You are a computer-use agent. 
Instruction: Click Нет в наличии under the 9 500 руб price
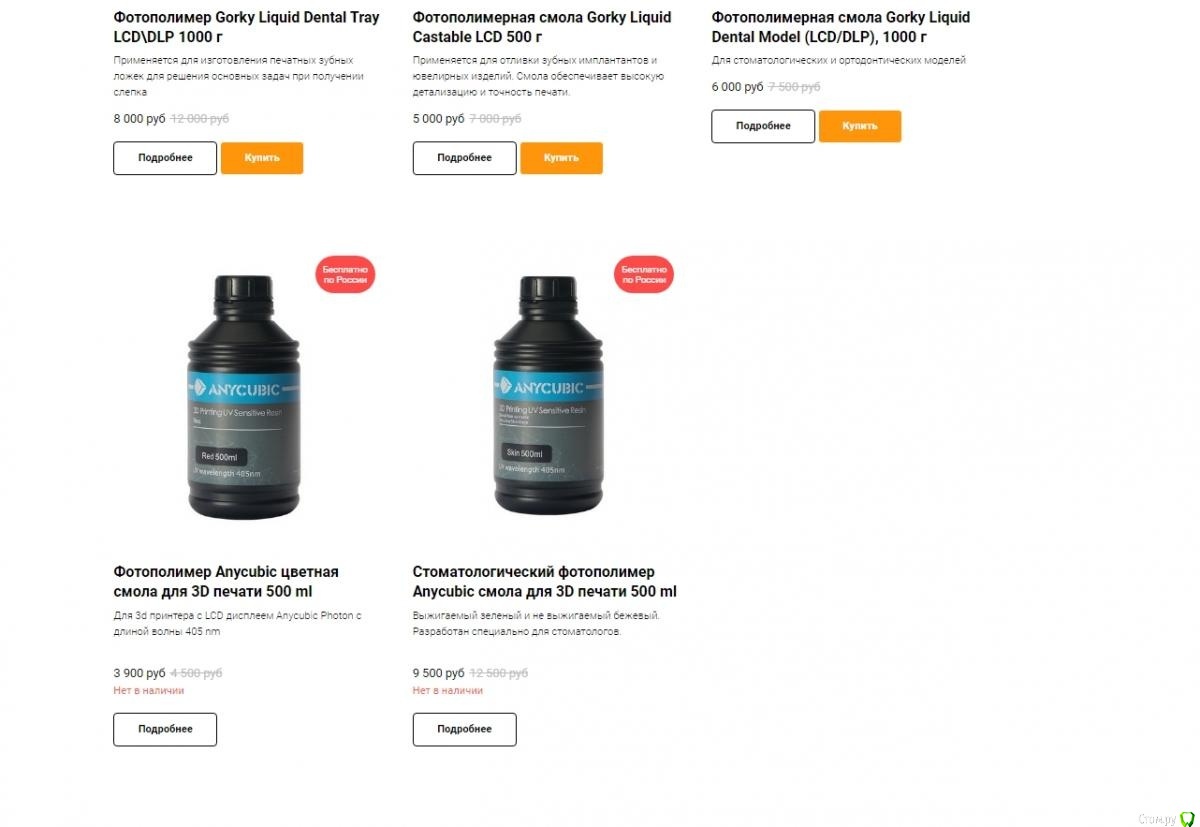point(448,691)
